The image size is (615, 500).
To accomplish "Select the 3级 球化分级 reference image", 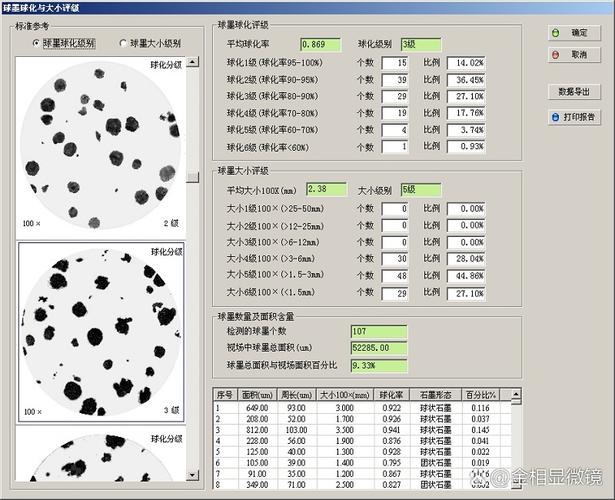I will pyautogui.click(x=101, y=333).
